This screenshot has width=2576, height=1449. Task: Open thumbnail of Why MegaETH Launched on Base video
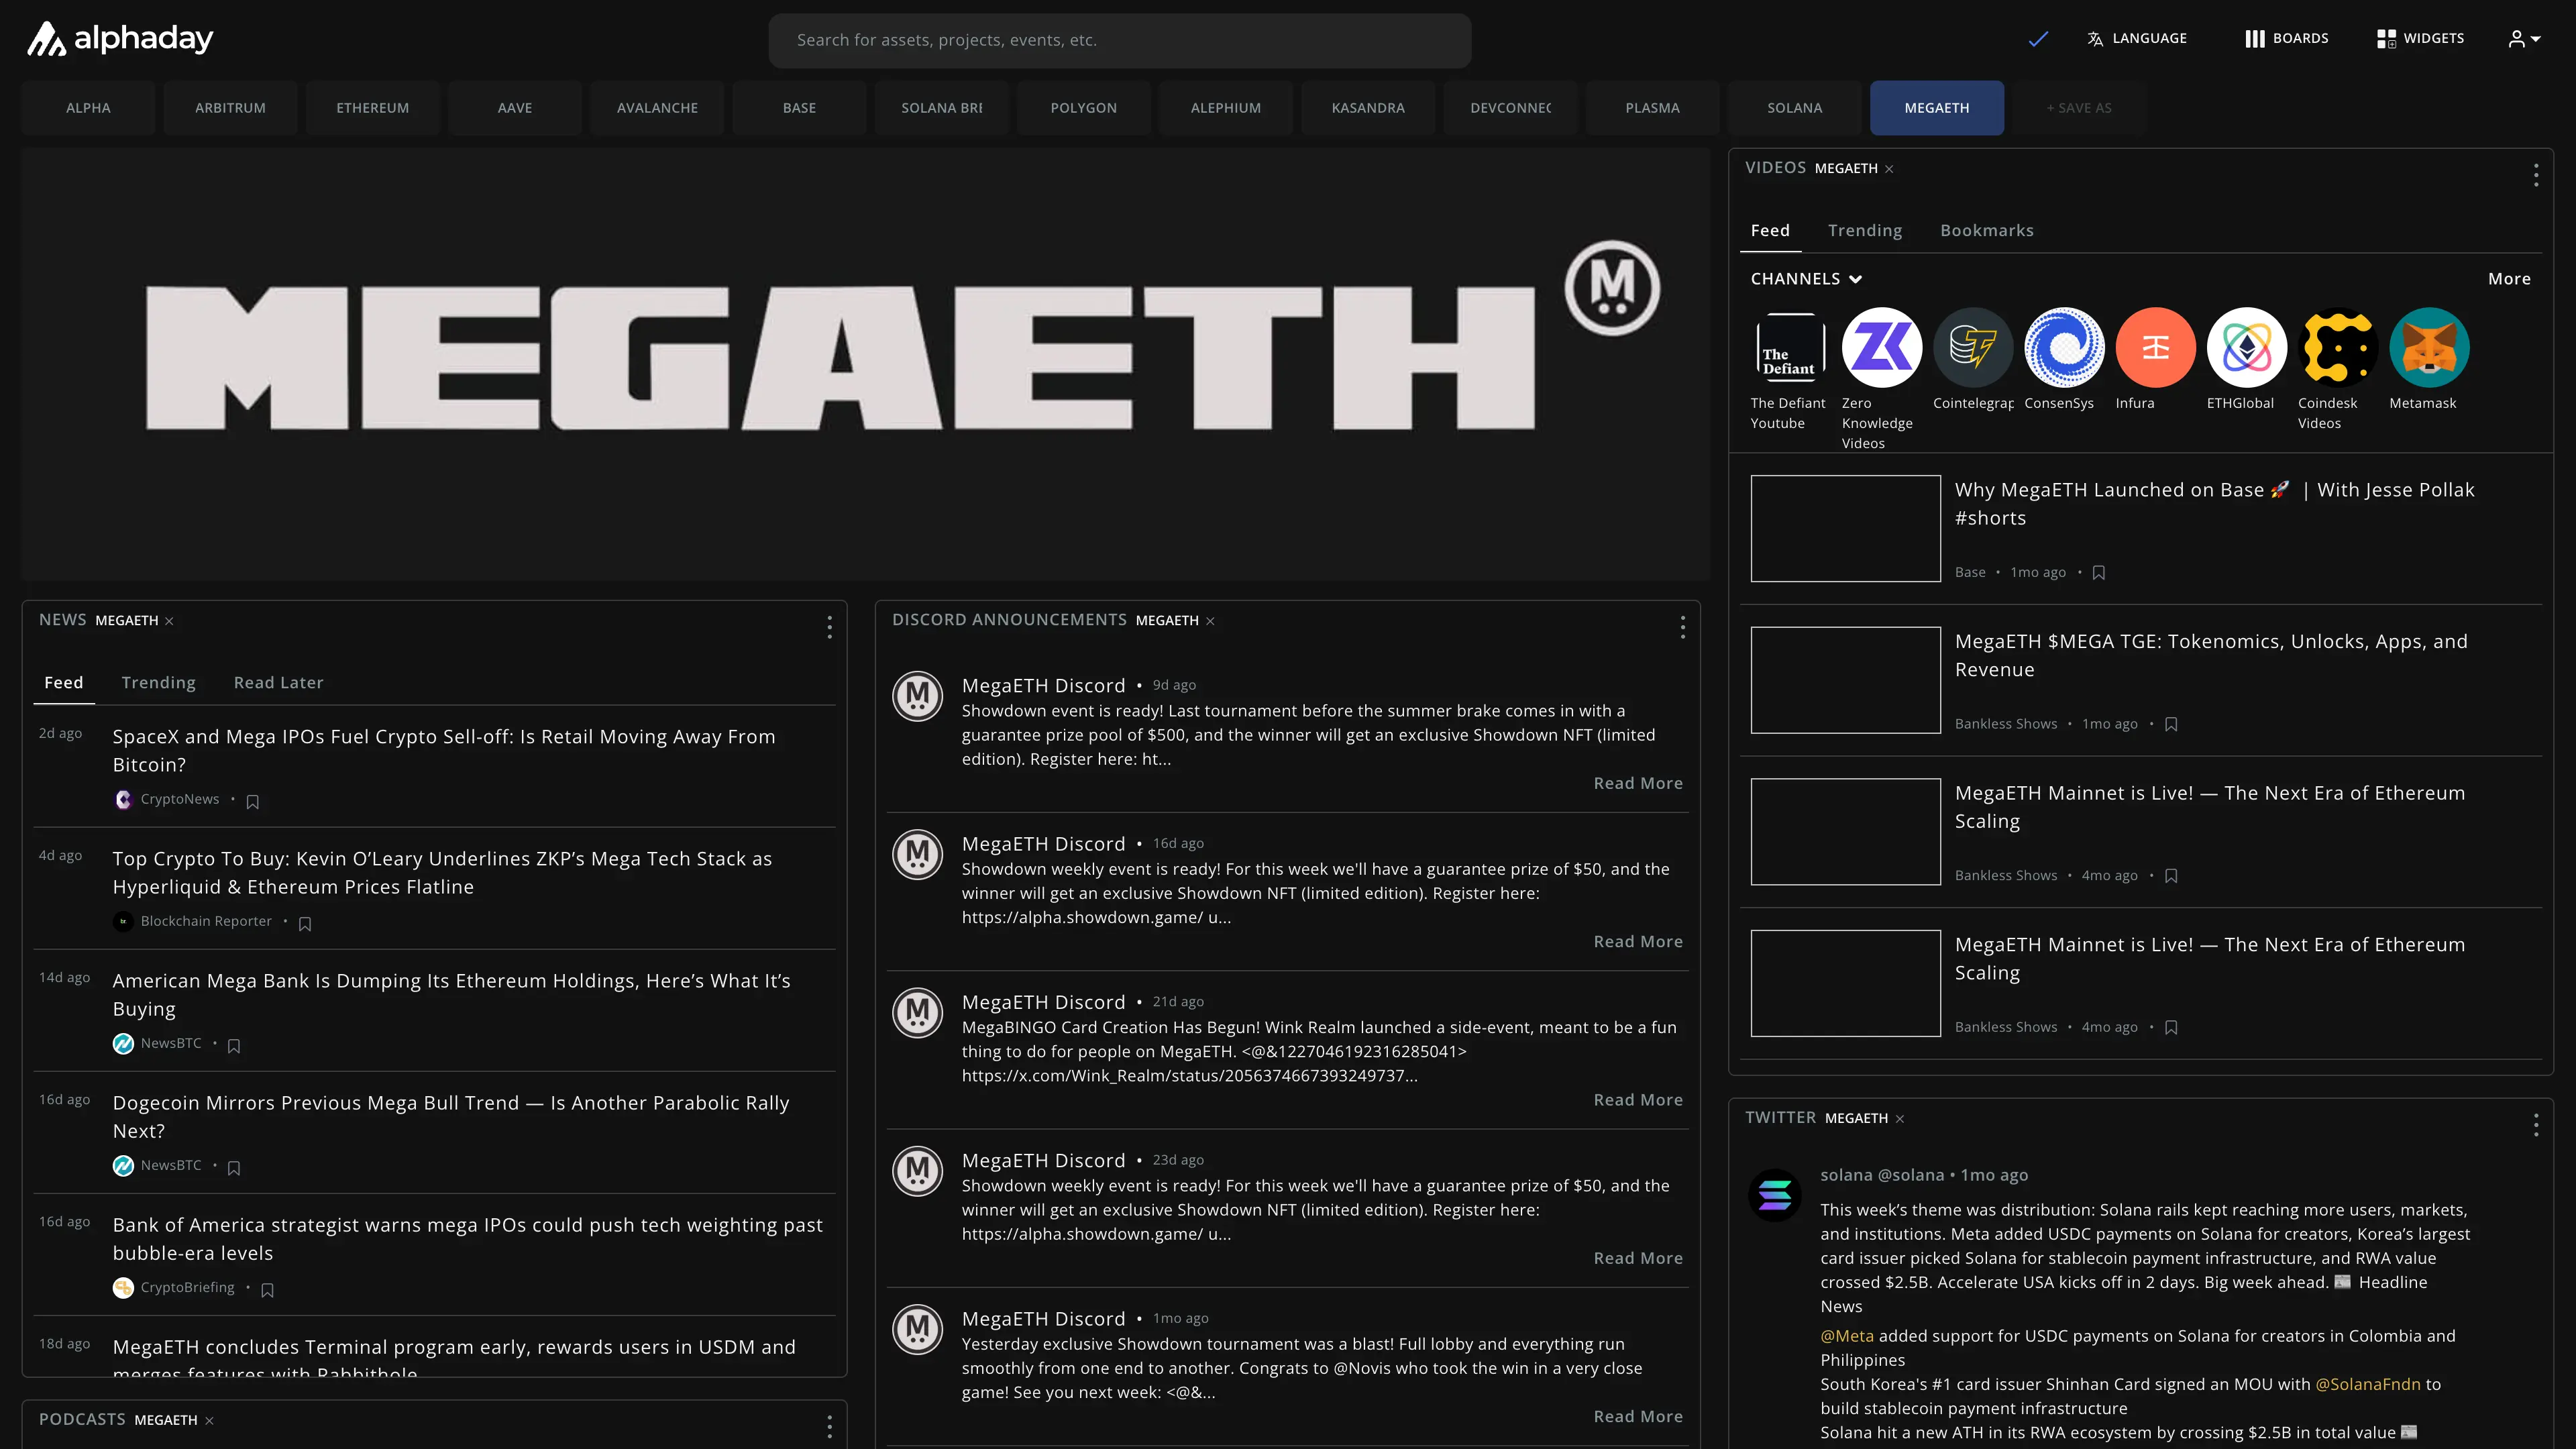(1845, 528)
